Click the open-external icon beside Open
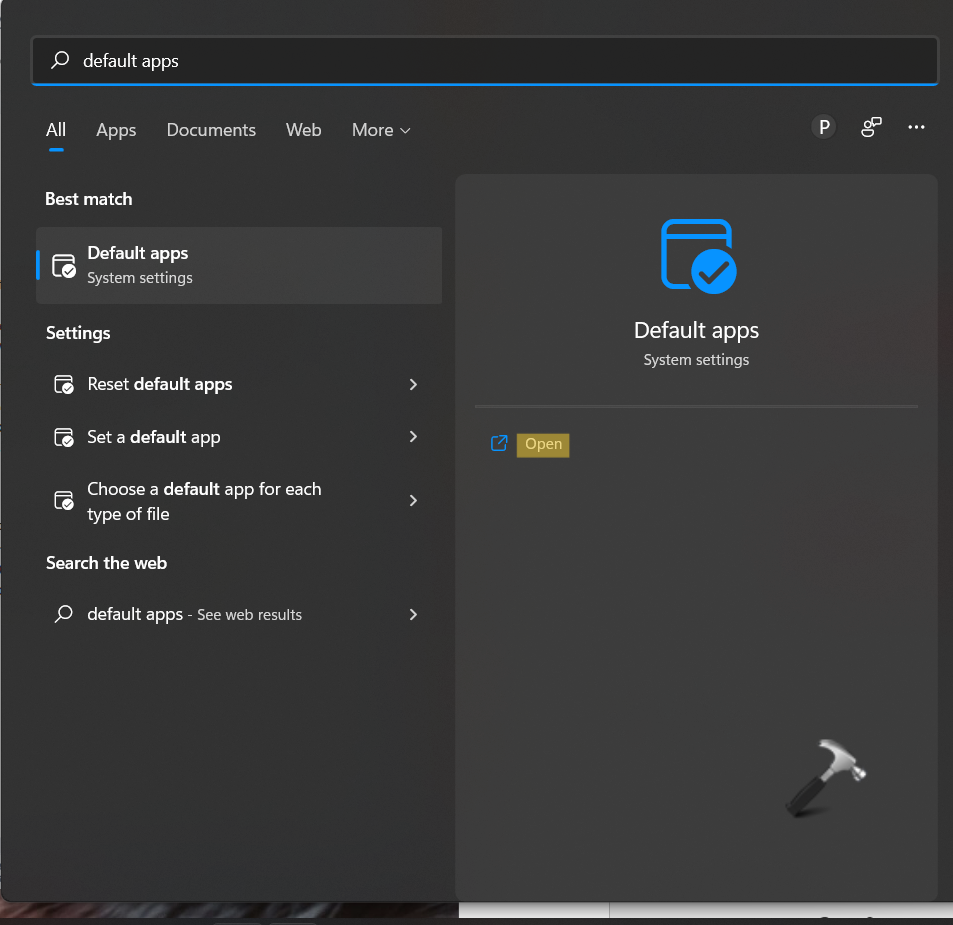 [x=499, y=444]
